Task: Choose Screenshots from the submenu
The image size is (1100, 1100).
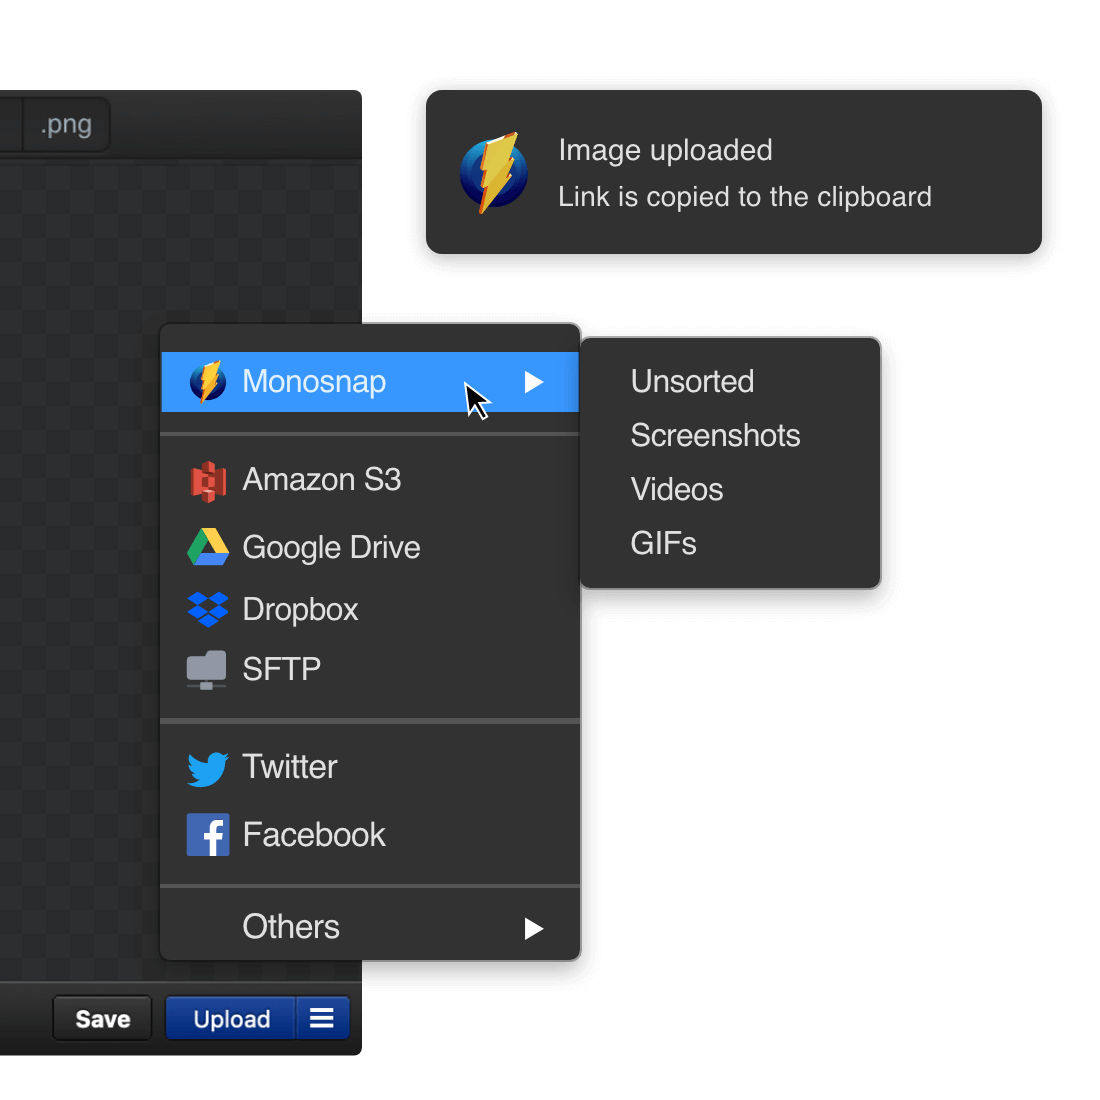Action: 715,436
